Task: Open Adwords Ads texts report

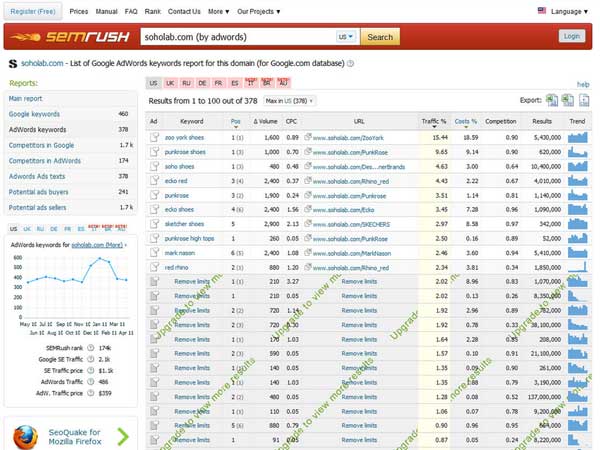Action: (37, 176)
